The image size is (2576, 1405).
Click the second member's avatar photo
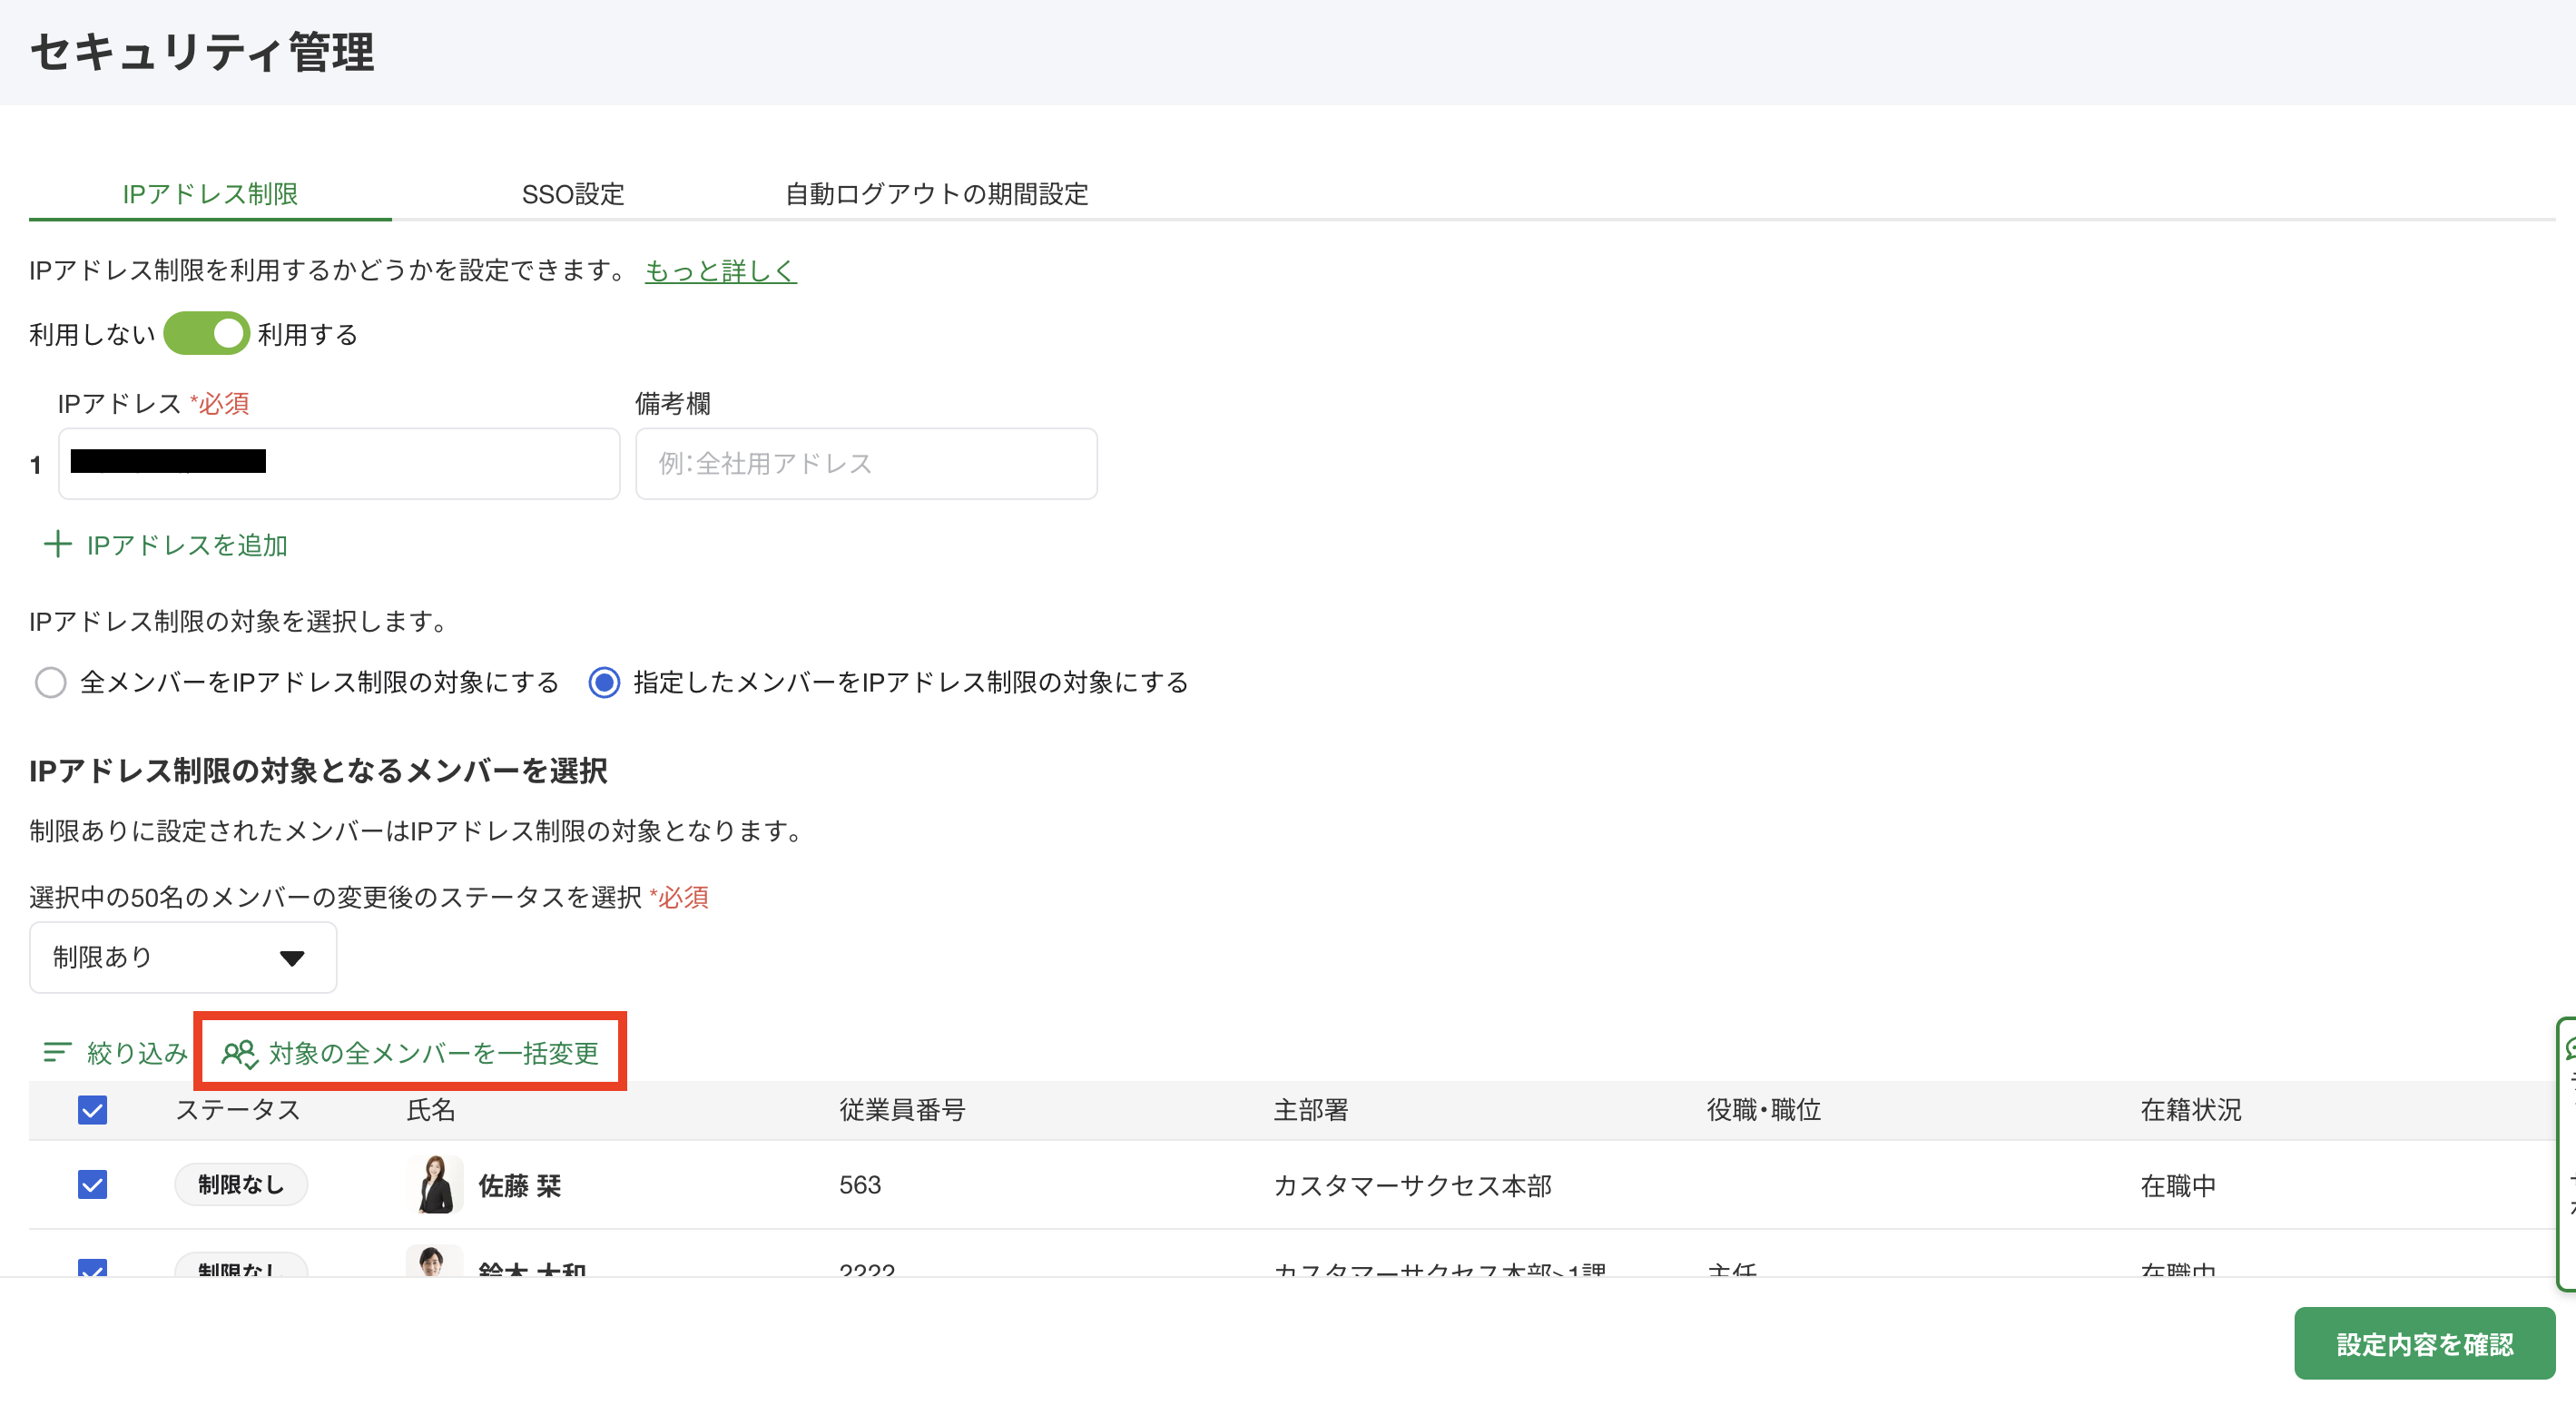pyautogui.click(x=433, y=1262)
